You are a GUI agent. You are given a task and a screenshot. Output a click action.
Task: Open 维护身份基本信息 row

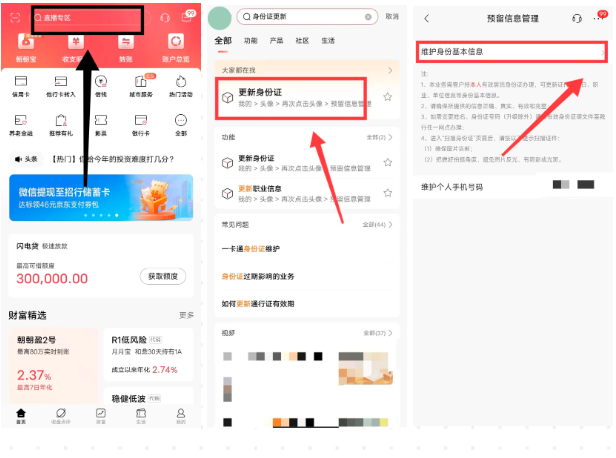point(512,52)
